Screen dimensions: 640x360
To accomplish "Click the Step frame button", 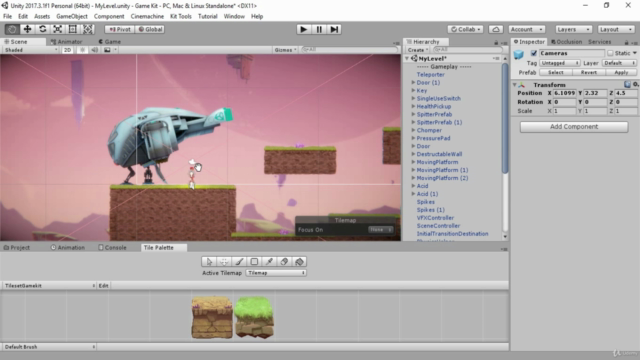I will (x=334, y=29).
